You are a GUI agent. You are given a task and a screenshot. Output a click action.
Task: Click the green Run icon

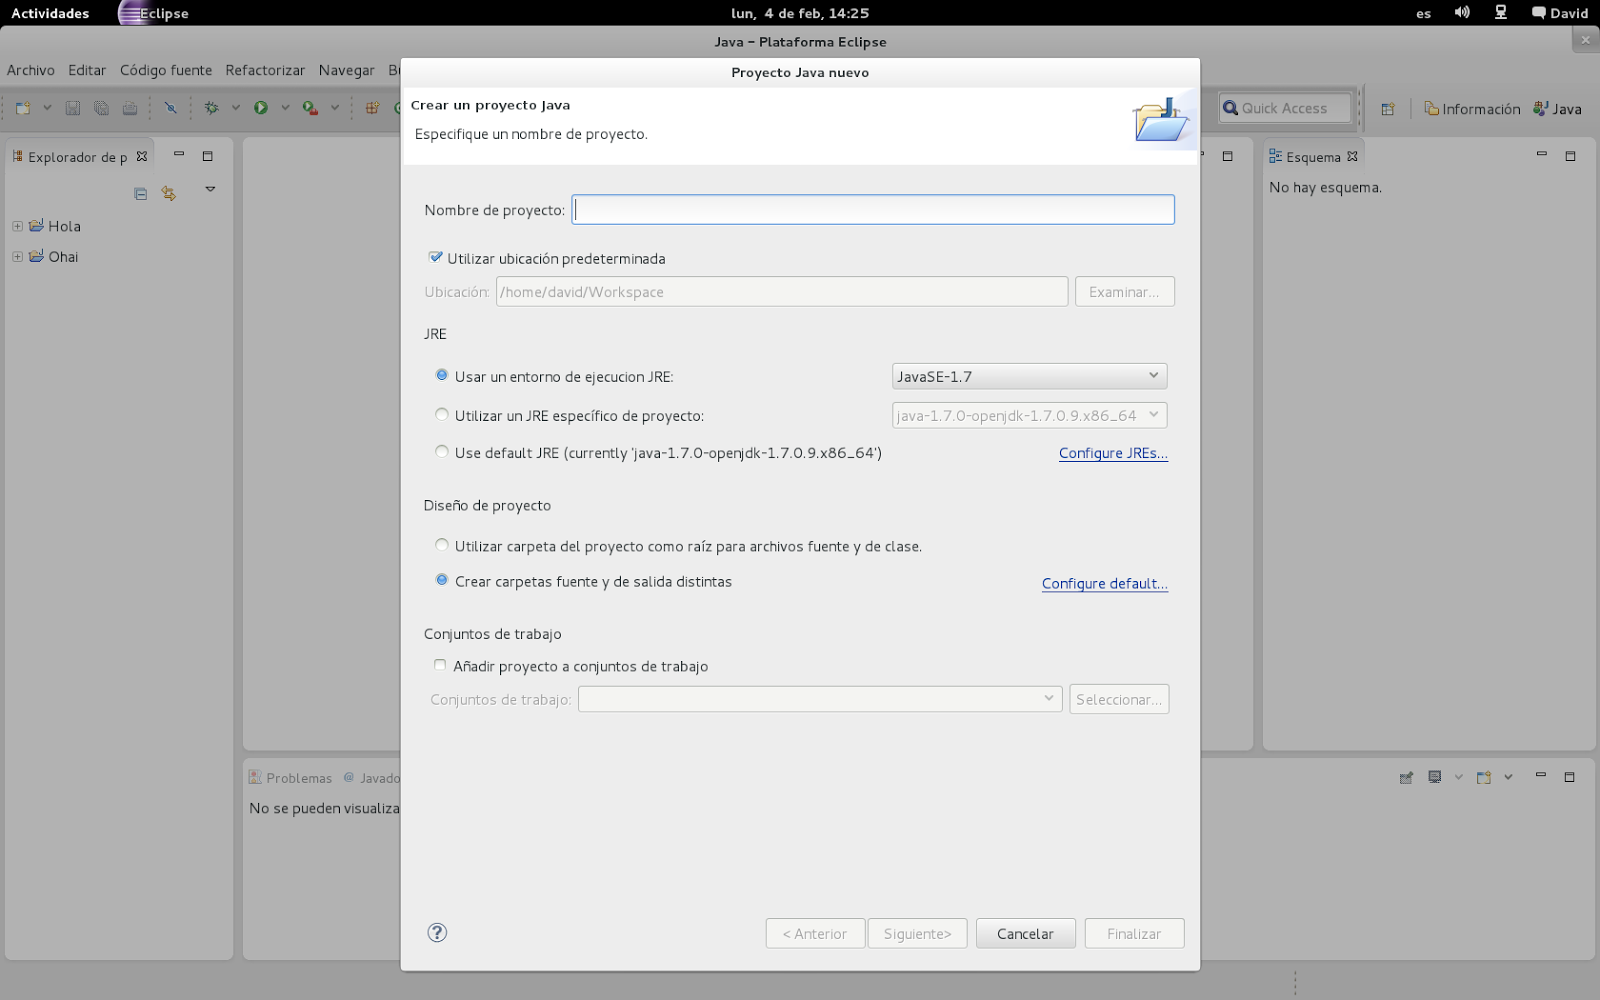point(261,107)
